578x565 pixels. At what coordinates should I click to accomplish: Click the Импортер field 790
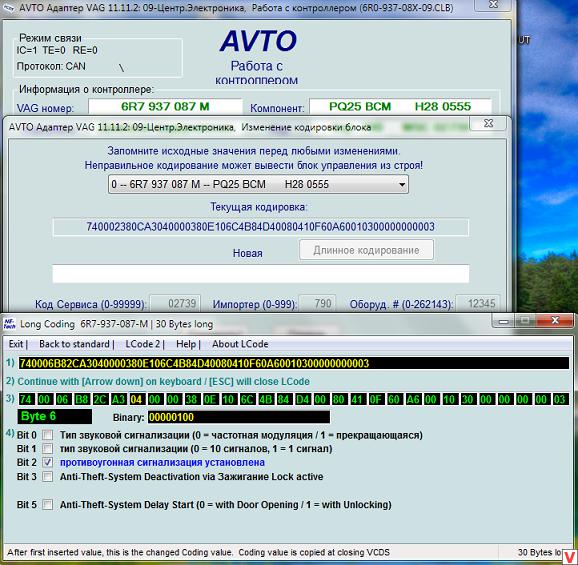[x=317, y=304]
